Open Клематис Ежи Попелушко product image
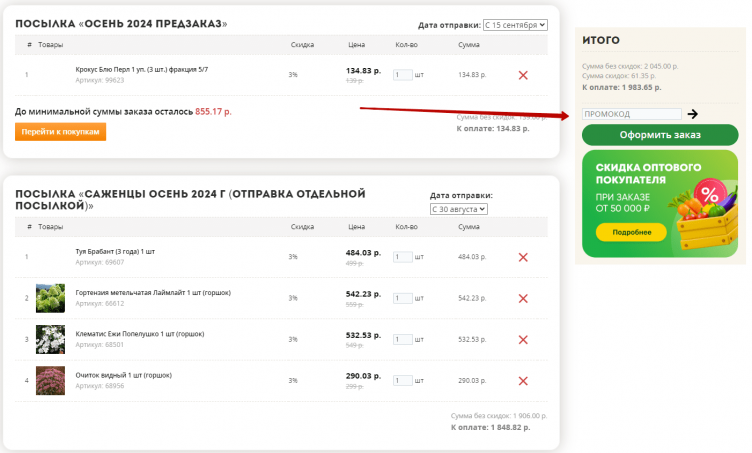 click(50, 339)
